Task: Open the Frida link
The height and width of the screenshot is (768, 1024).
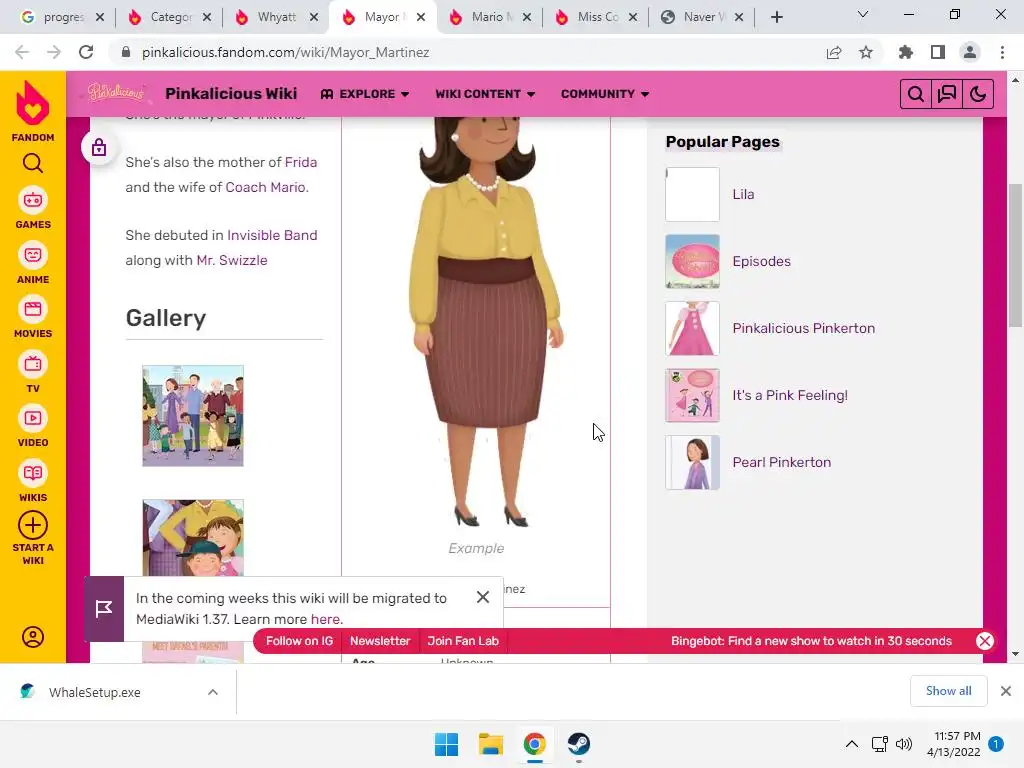Action: coord(300,162)
